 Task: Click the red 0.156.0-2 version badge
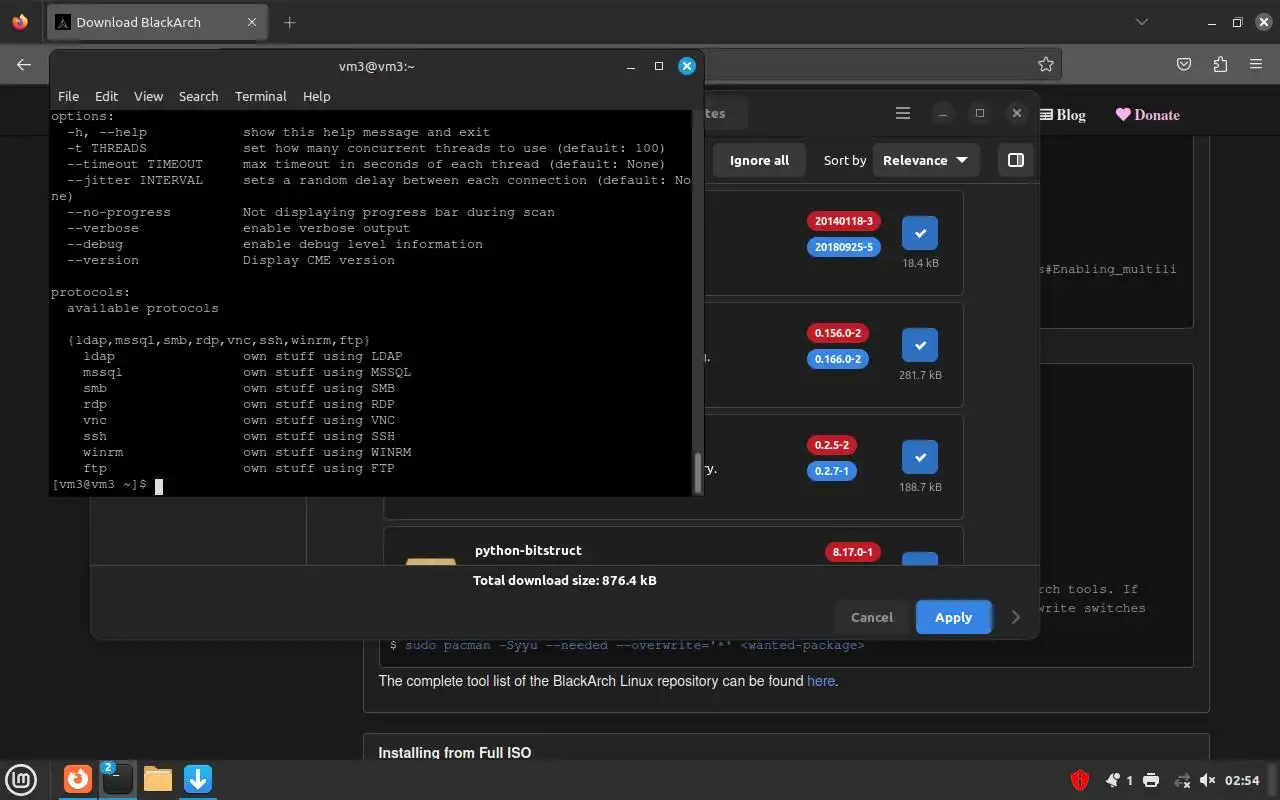point(838,333)
